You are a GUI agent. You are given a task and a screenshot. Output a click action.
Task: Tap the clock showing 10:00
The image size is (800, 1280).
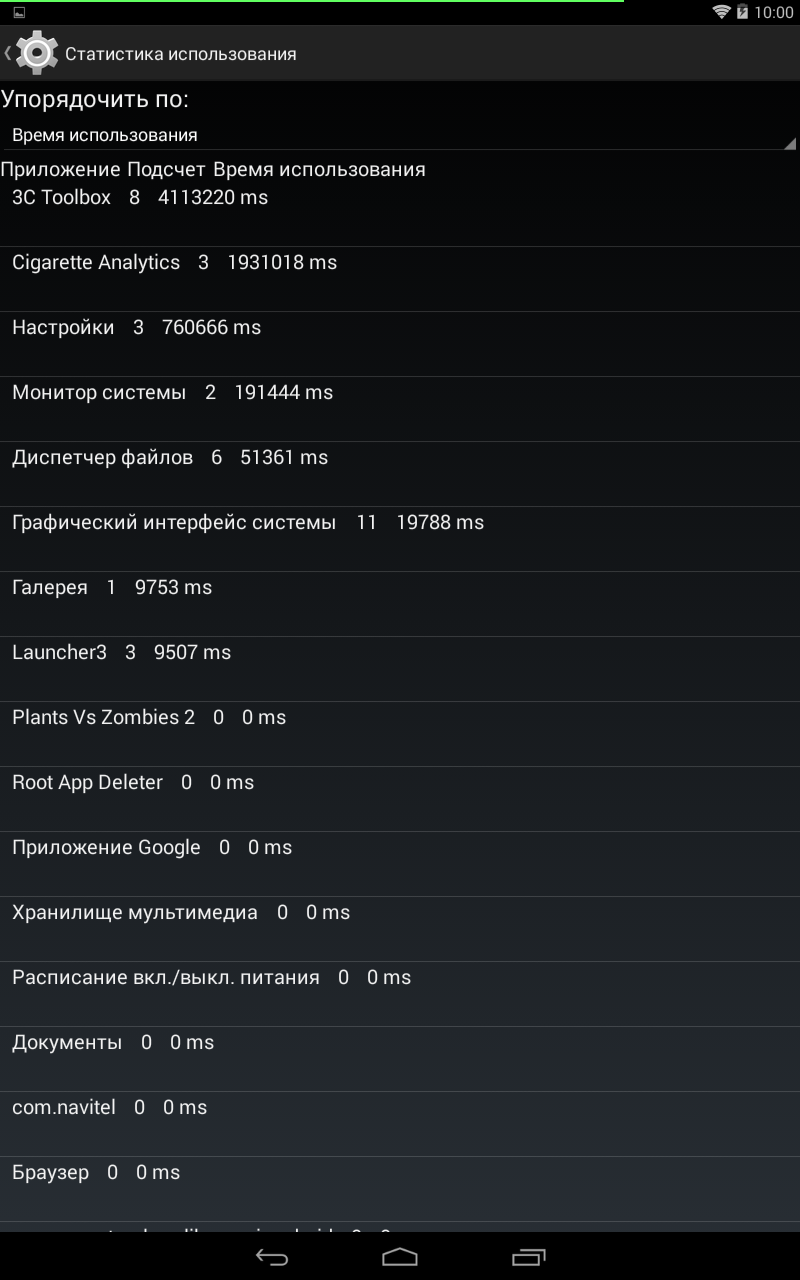pyautogui.click(x=773, y=12)
